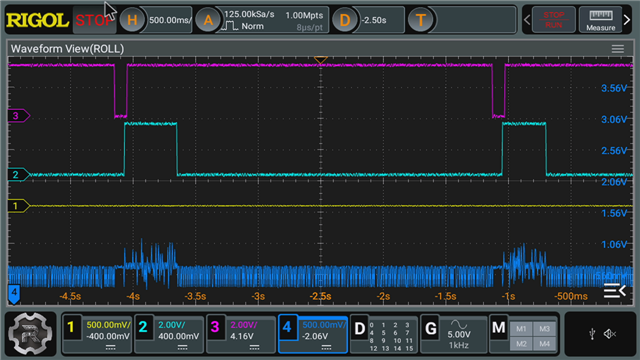Open the Delay (D) offset settings
The width and height of the screenshot is (640, 360).
pyautogui.click(x=344, y=20)
